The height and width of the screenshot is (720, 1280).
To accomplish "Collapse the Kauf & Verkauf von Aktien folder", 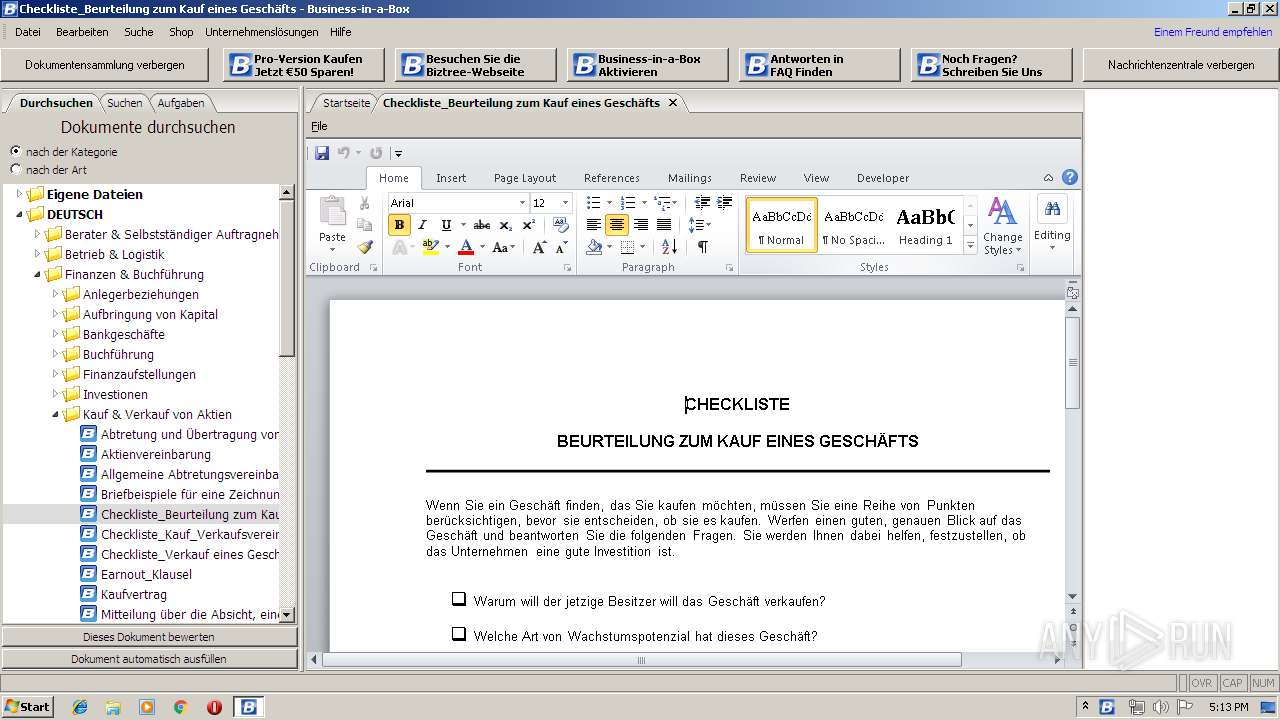I will (55, 414).
